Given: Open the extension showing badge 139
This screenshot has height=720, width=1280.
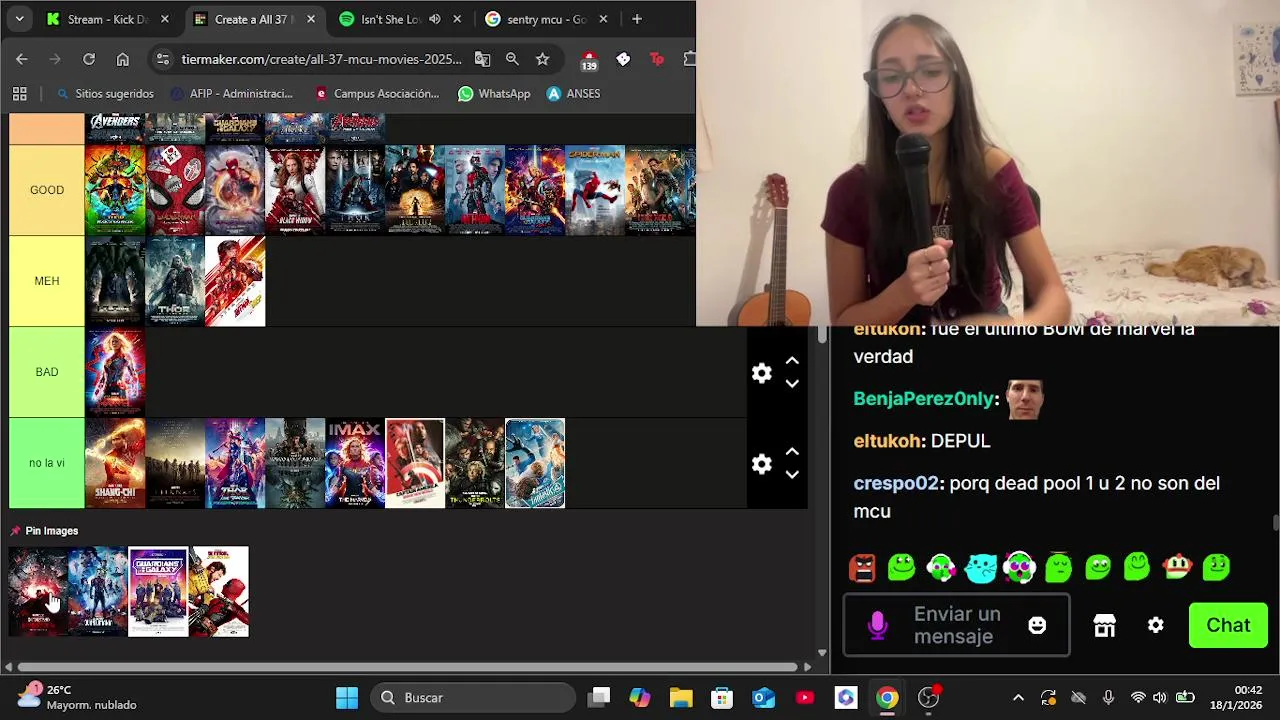Looking at the screenshot, I should coord(589,60).
